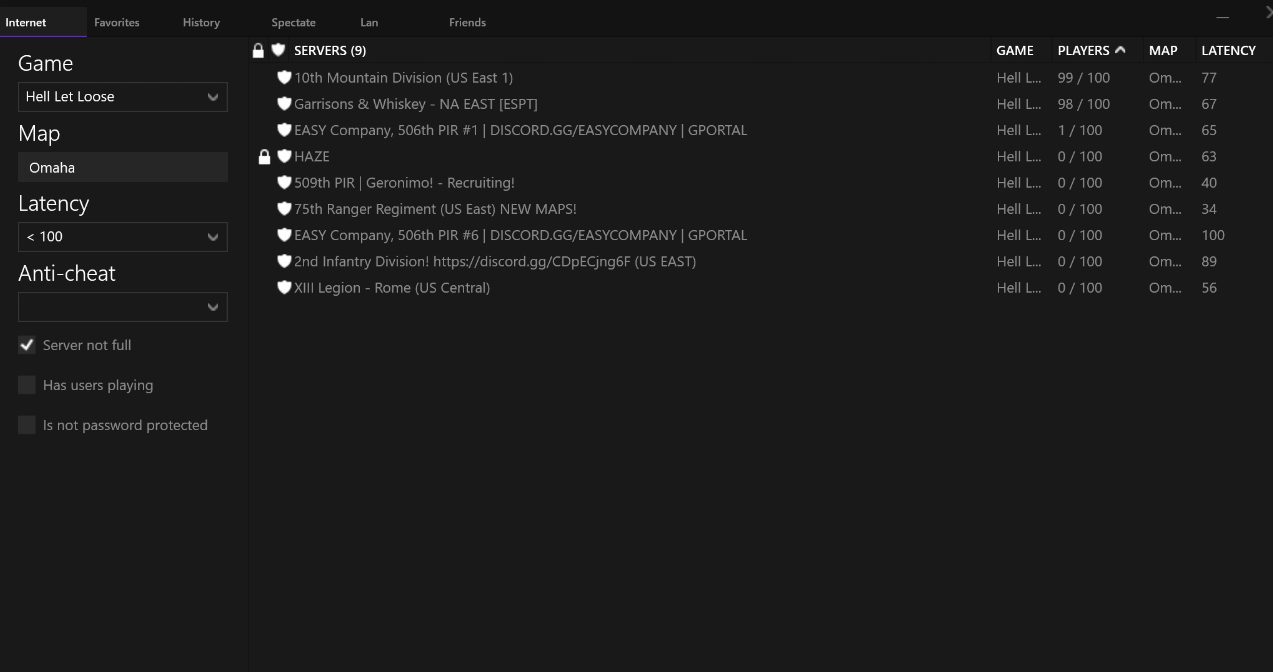Screen dimensions: 1273x672
Task: Click the padlock icon in the servers header
Action: (258, 51)
